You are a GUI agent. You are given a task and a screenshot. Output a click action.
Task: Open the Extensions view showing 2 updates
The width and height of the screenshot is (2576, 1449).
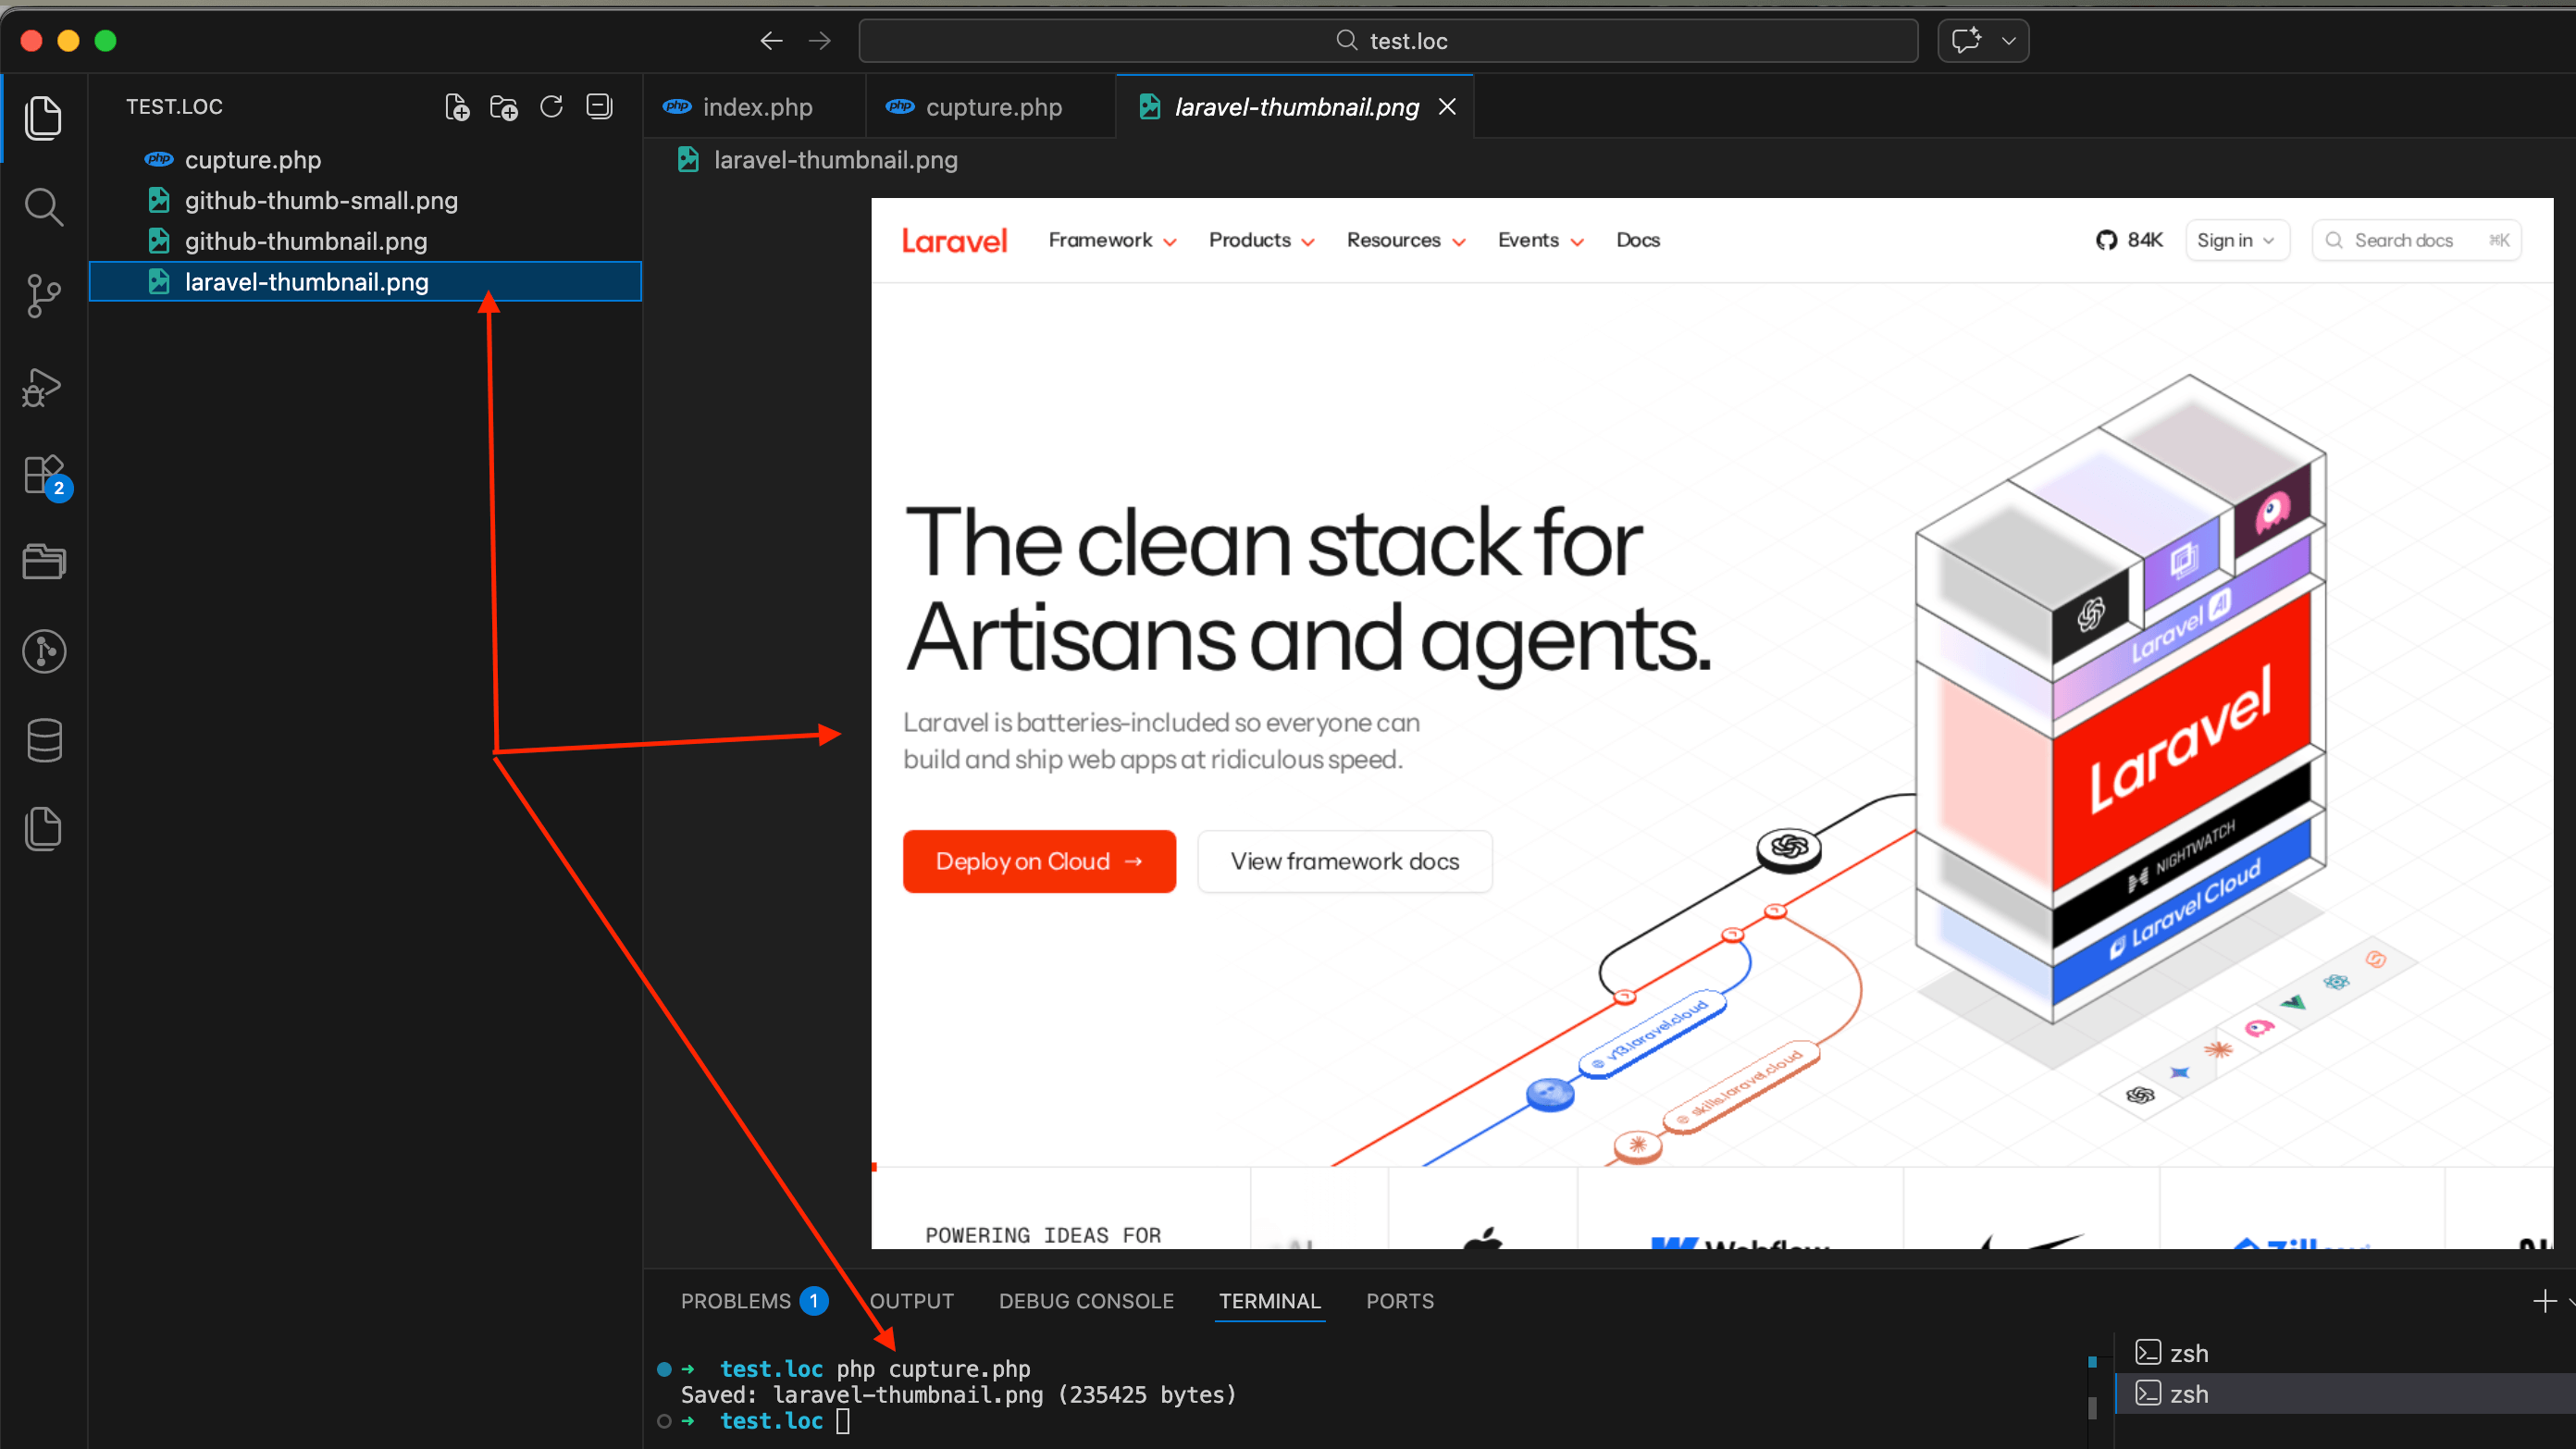pos(44,475)
